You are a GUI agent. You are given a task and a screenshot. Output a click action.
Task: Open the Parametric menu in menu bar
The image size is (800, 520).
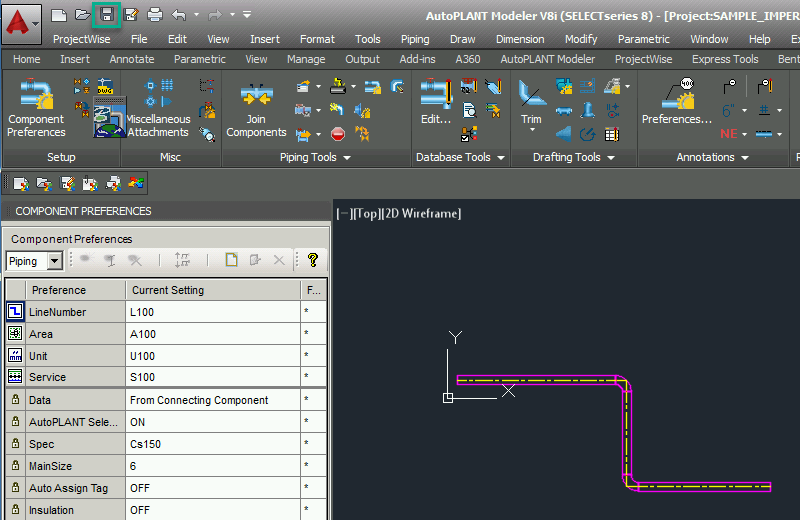(x=643, y=39)
